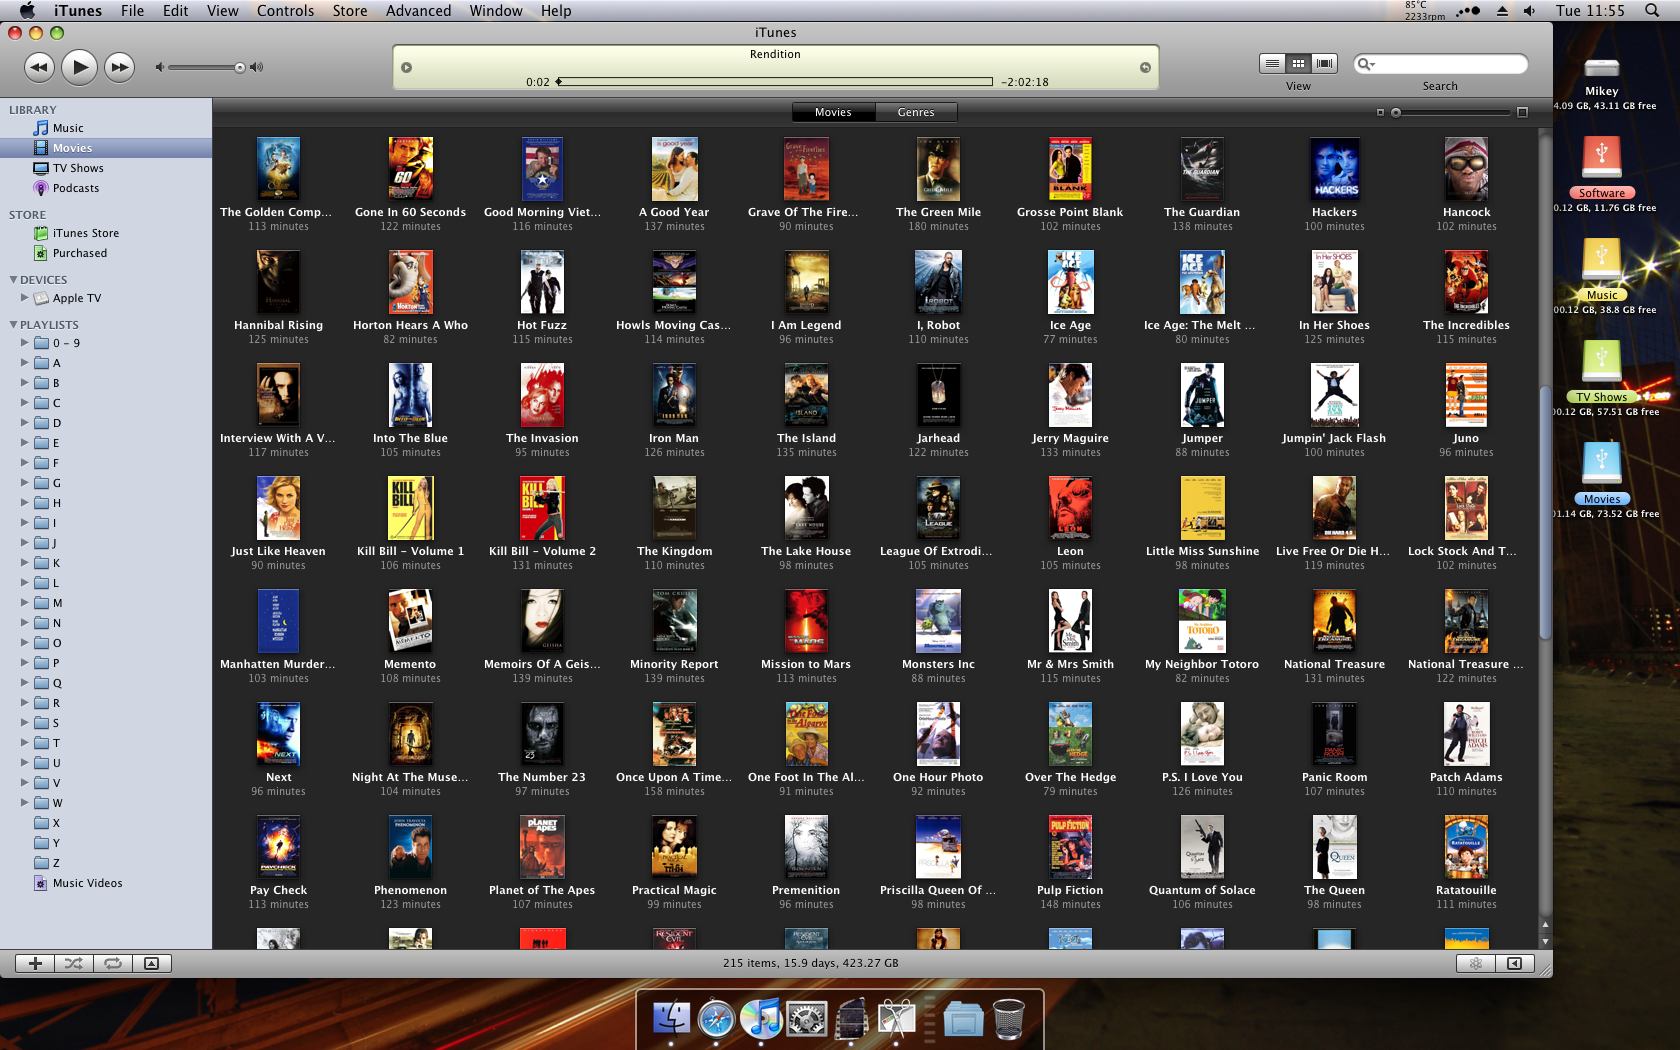Screen dimensions: 1680x1050
Task: Select Grid view toggle
Action: (1298, 62)
